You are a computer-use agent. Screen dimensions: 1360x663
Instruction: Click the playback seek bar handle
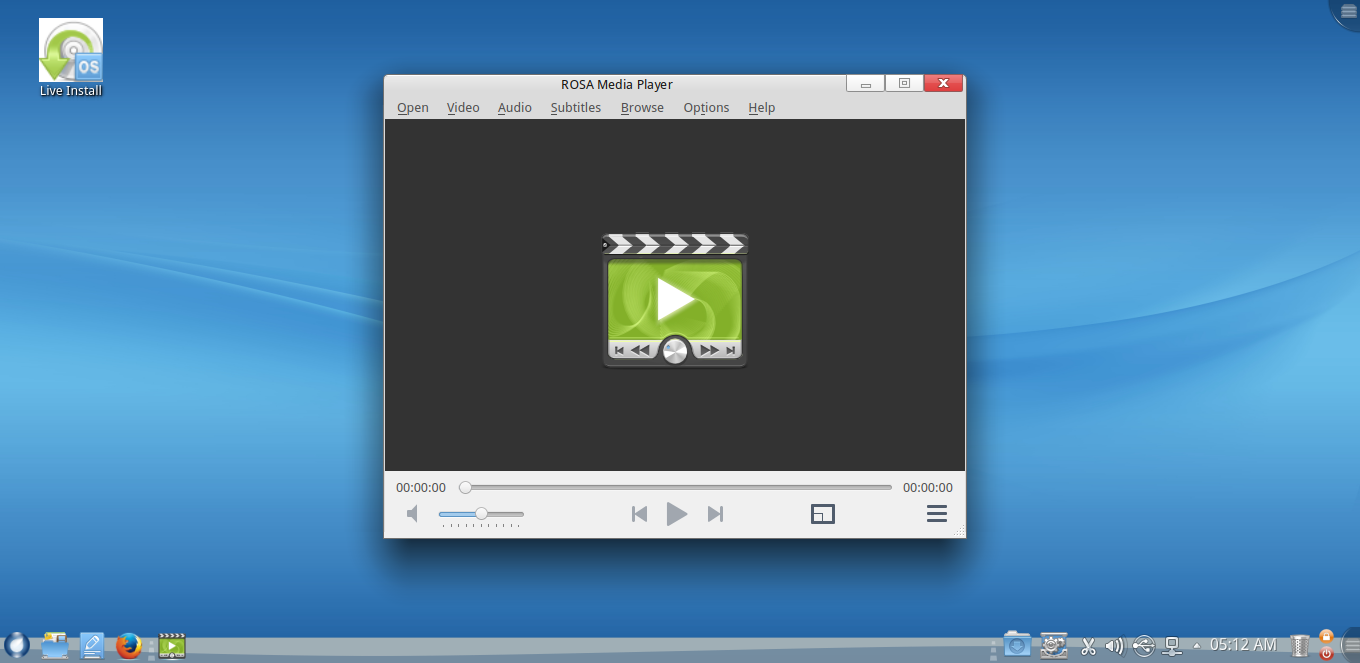pyautogui.click(x=465, y=488)
